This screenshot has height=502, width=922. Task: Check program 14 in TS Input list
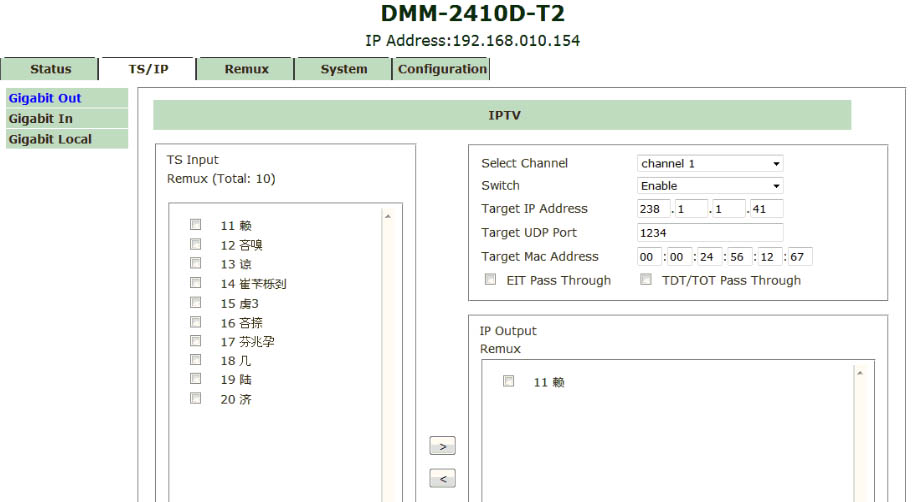tap(195, 283)
